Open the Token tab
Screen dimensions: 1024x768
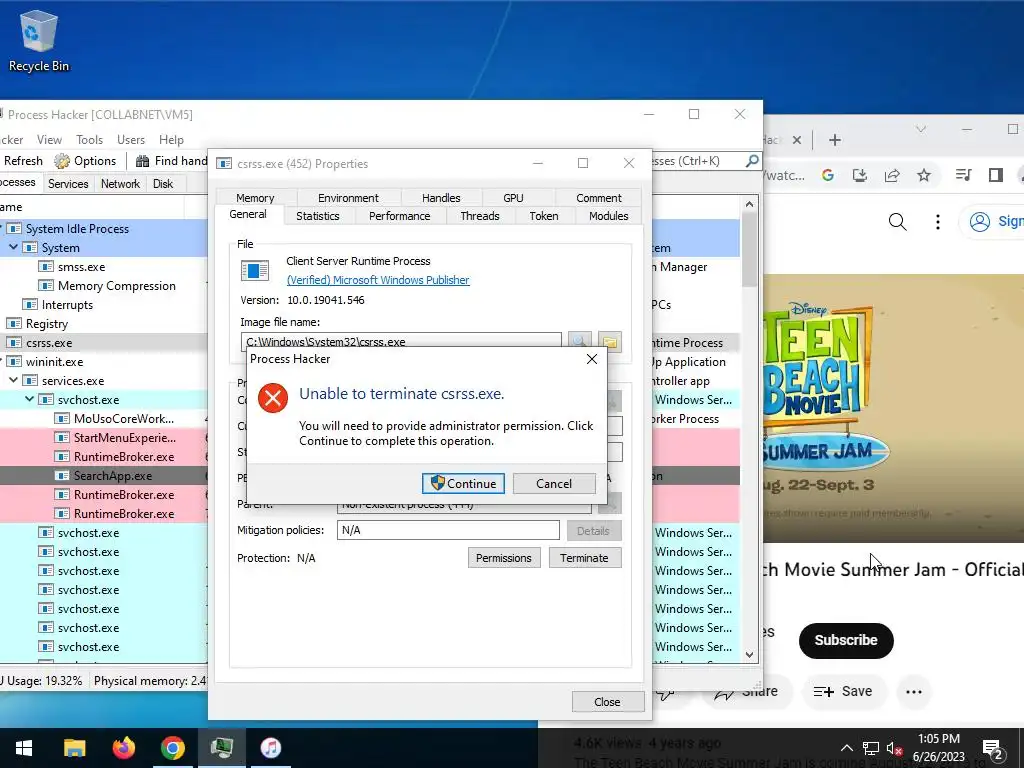coord(543,216)
